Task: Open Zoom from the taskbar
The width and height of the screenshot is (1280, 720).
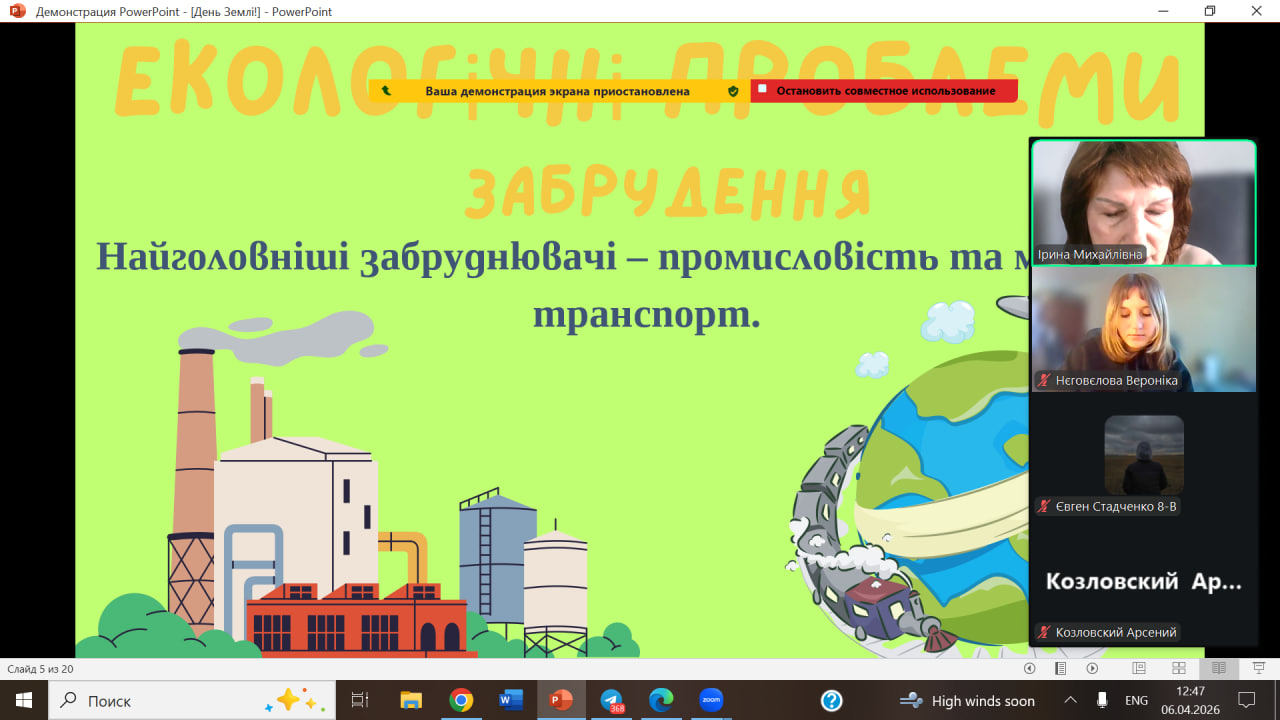Action: (x=711, y=700)
